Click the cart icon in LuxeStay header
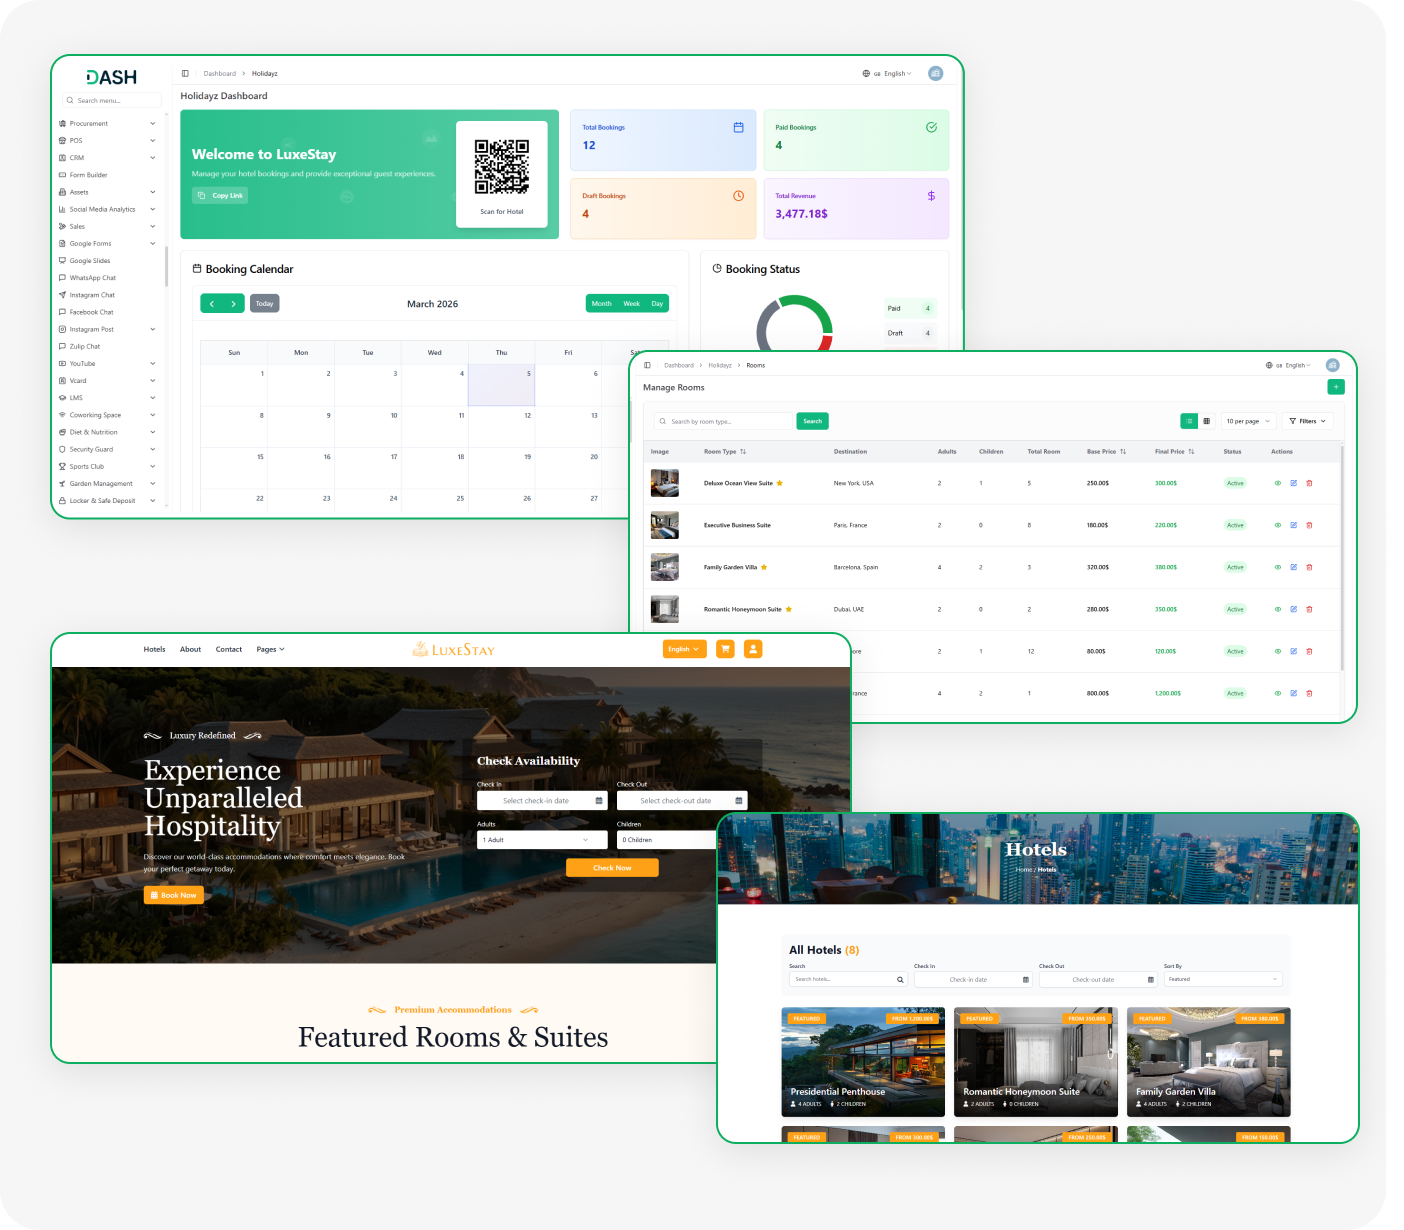The height and width of the screenshot is (1230, 1404). click(x=725, y=649)
